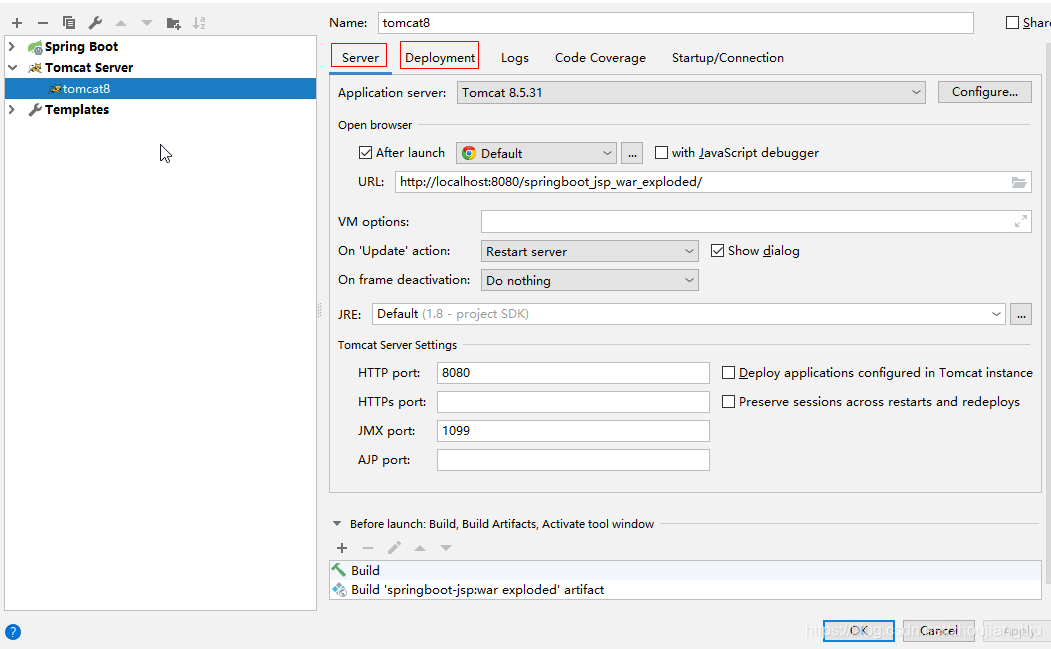Collapse the Before launch section
The width and height of the screenshot is (1051, 649).
337,523
